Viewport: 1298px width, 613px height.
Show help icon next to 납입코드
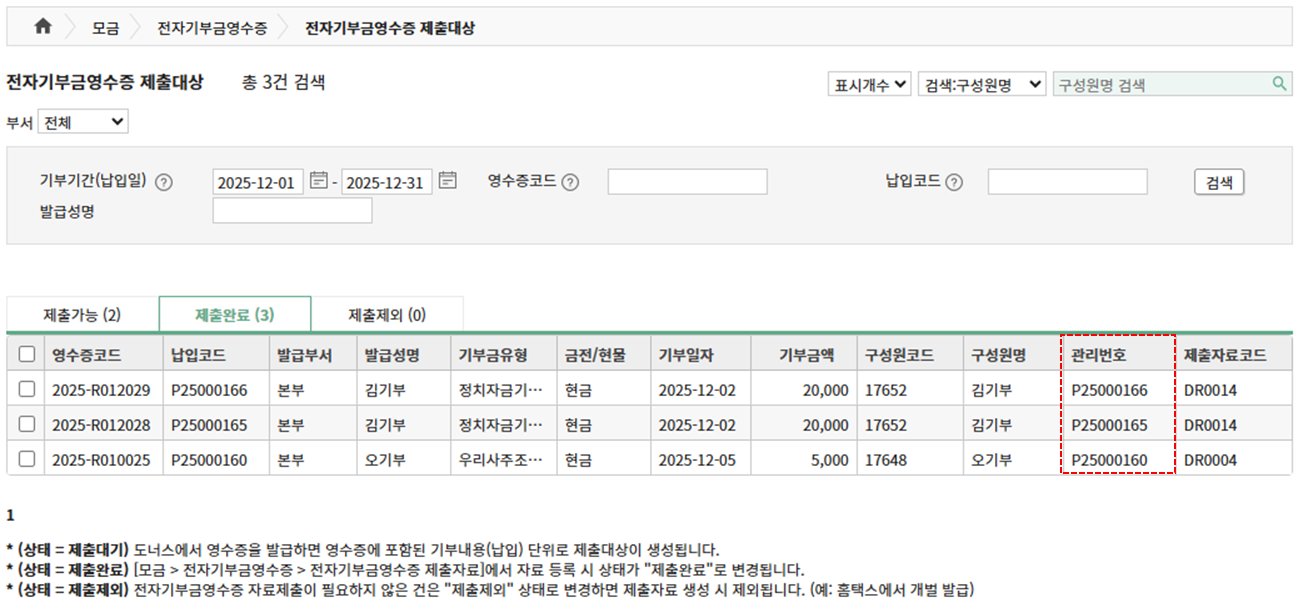pos(953,182)
